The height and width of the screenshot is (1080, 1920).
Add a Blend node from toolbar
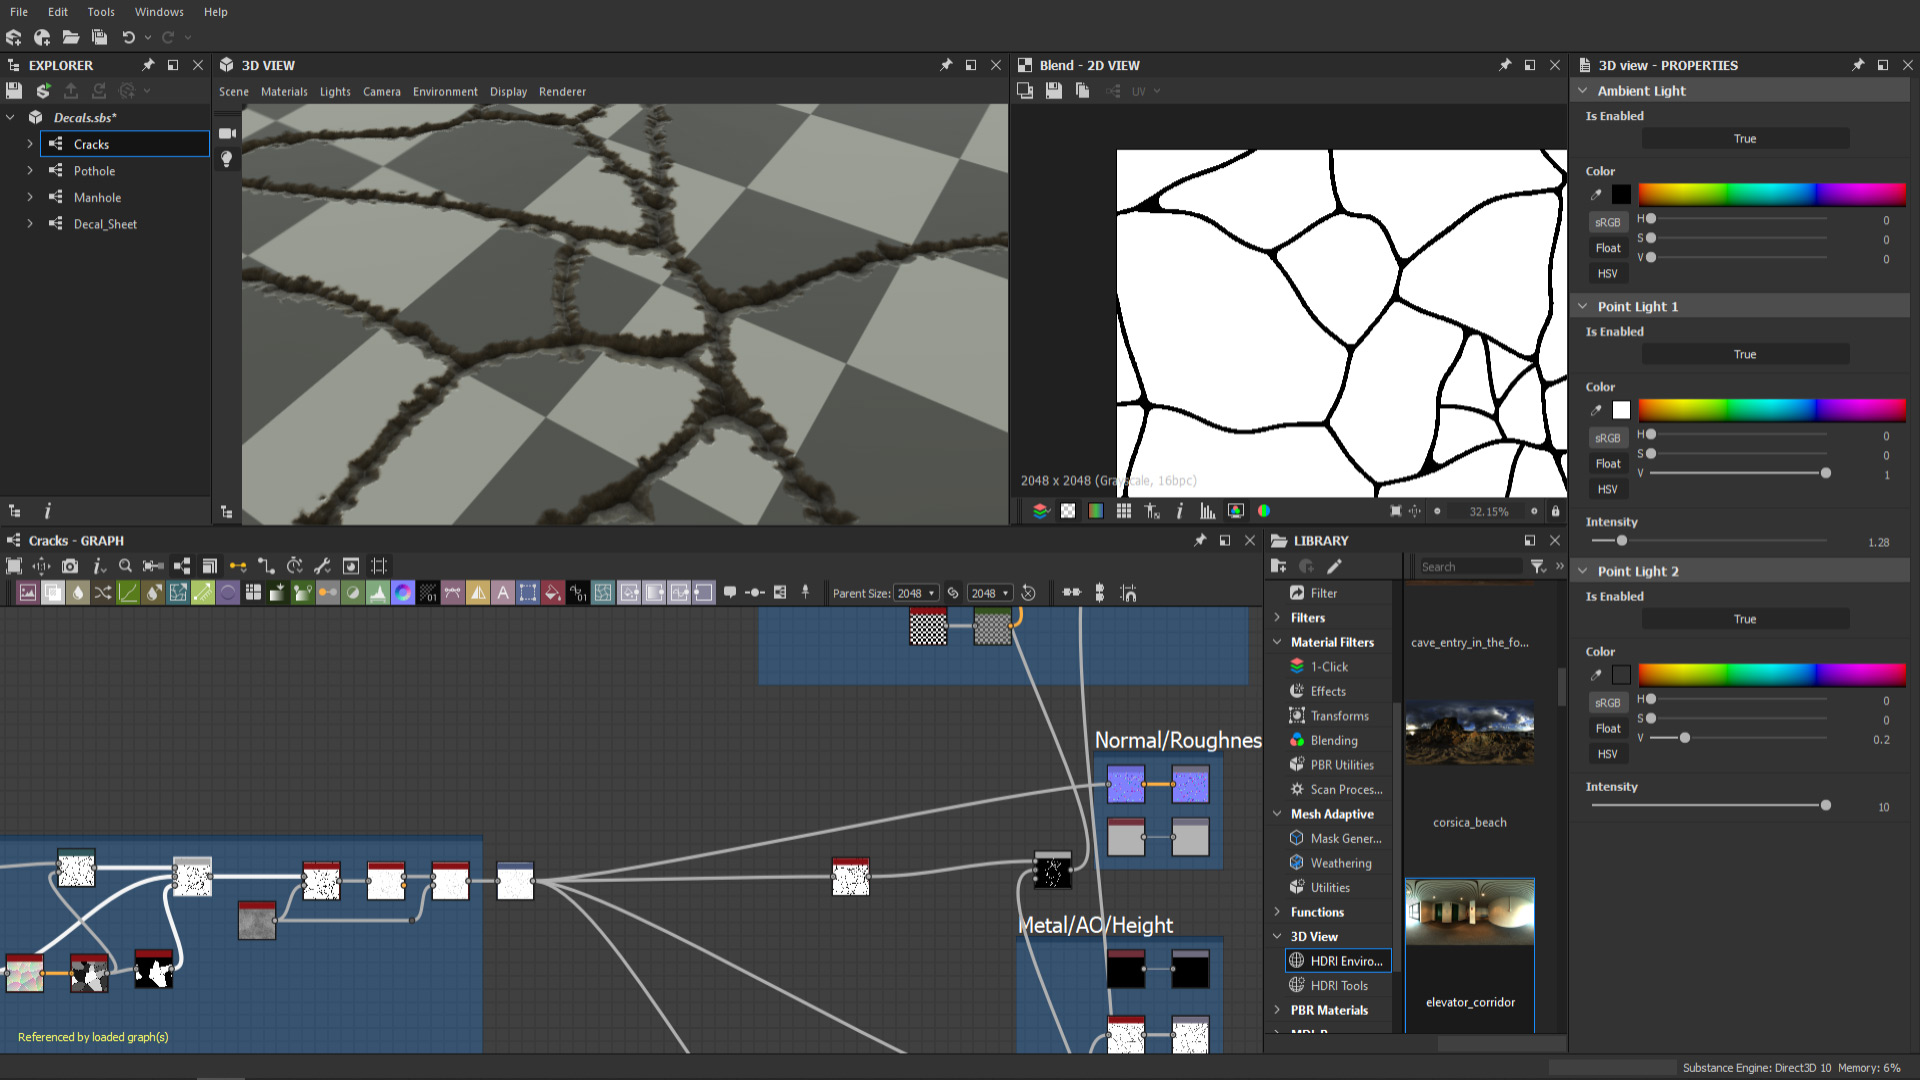(x=53, y=593)
